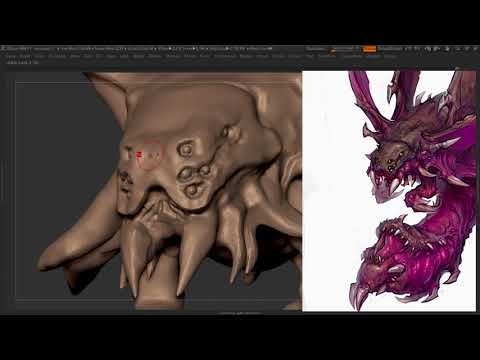The height and width of the screenshot is (360, 480).
Task: Click the sculpted creature's large round eye
Action: pos(185,149)
